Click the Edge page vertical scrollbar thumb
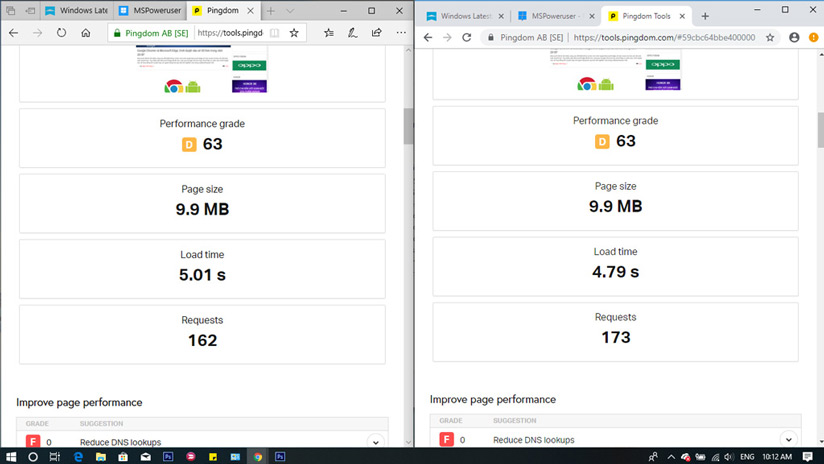 pyautogui.click(x=408, y=126)
